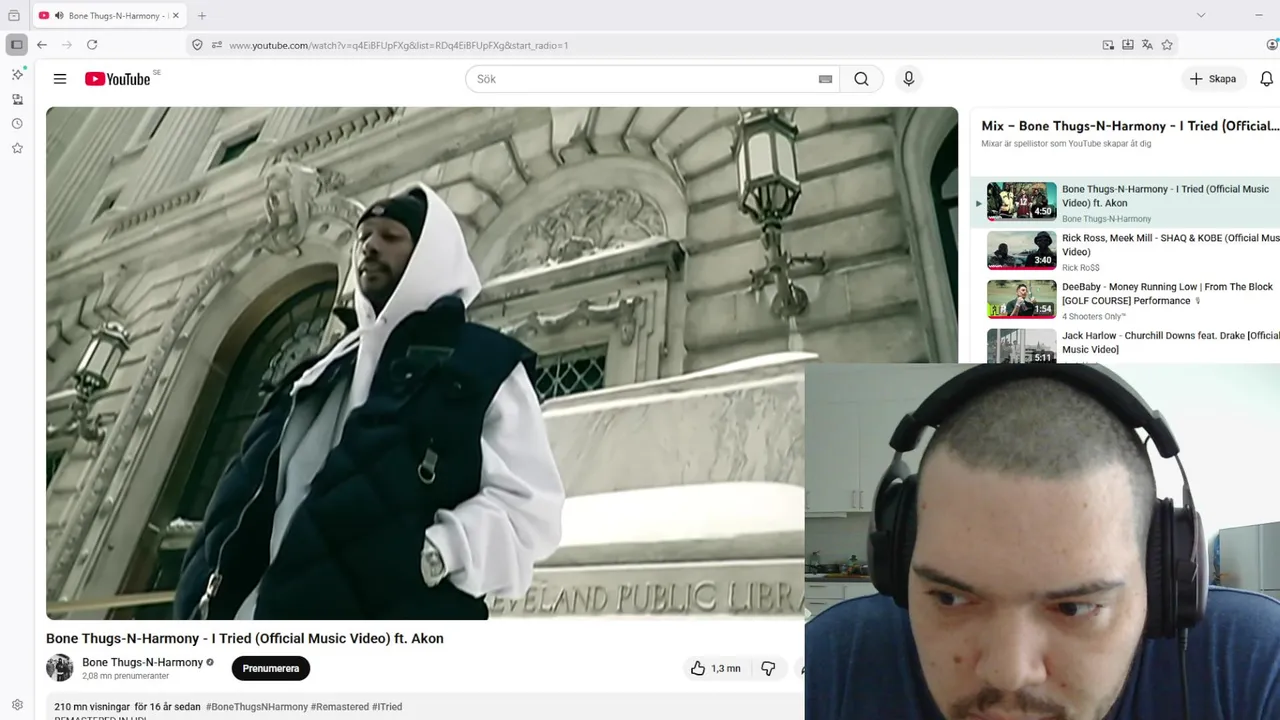Click the Mix playlist title header
1280x720 pixels.
click(x=1130, y=126)
